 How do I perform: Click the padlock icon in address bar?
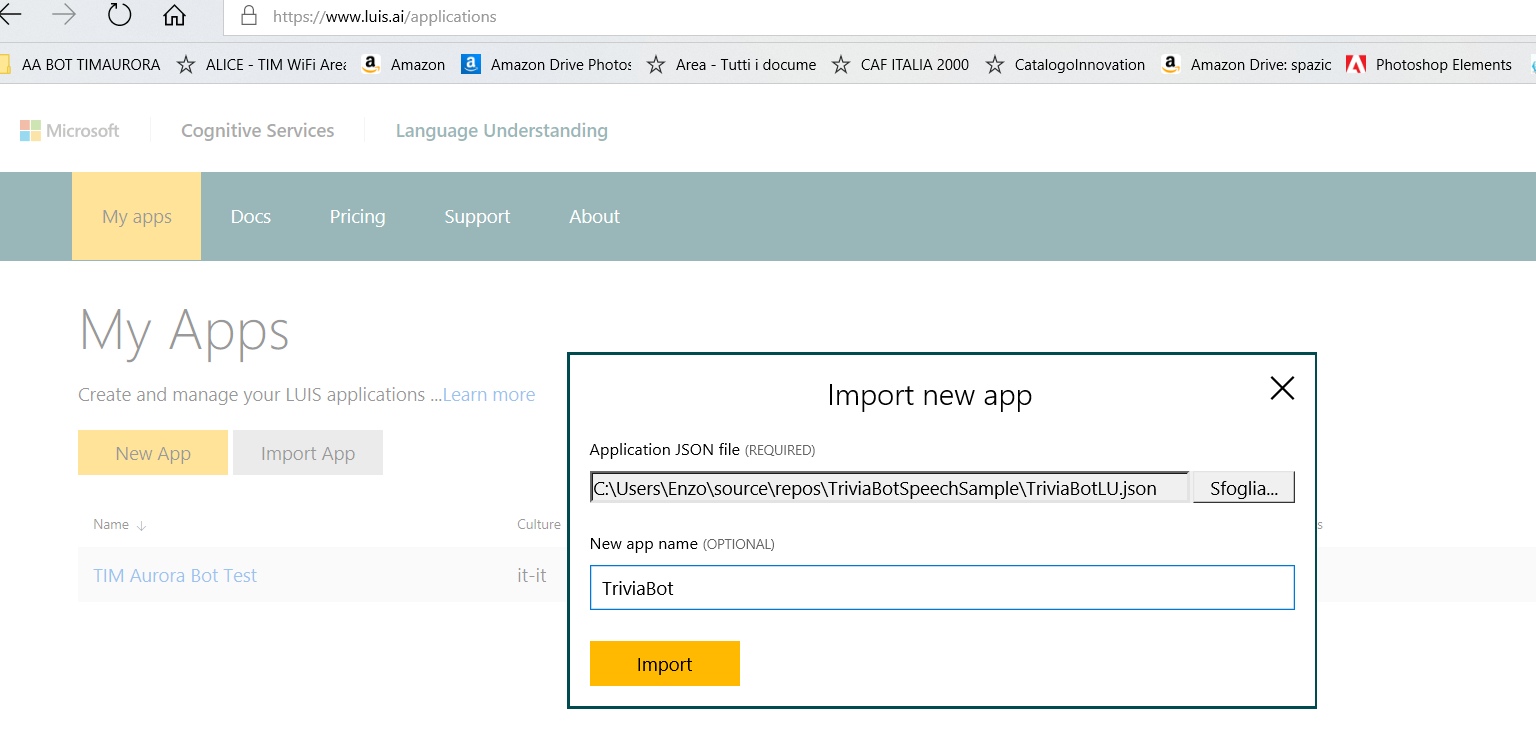(249, 16)
